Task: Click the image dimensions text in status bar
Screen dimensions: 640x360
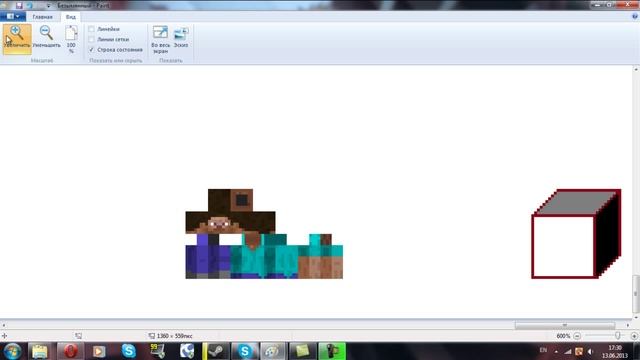Action: tap(174, 336)
